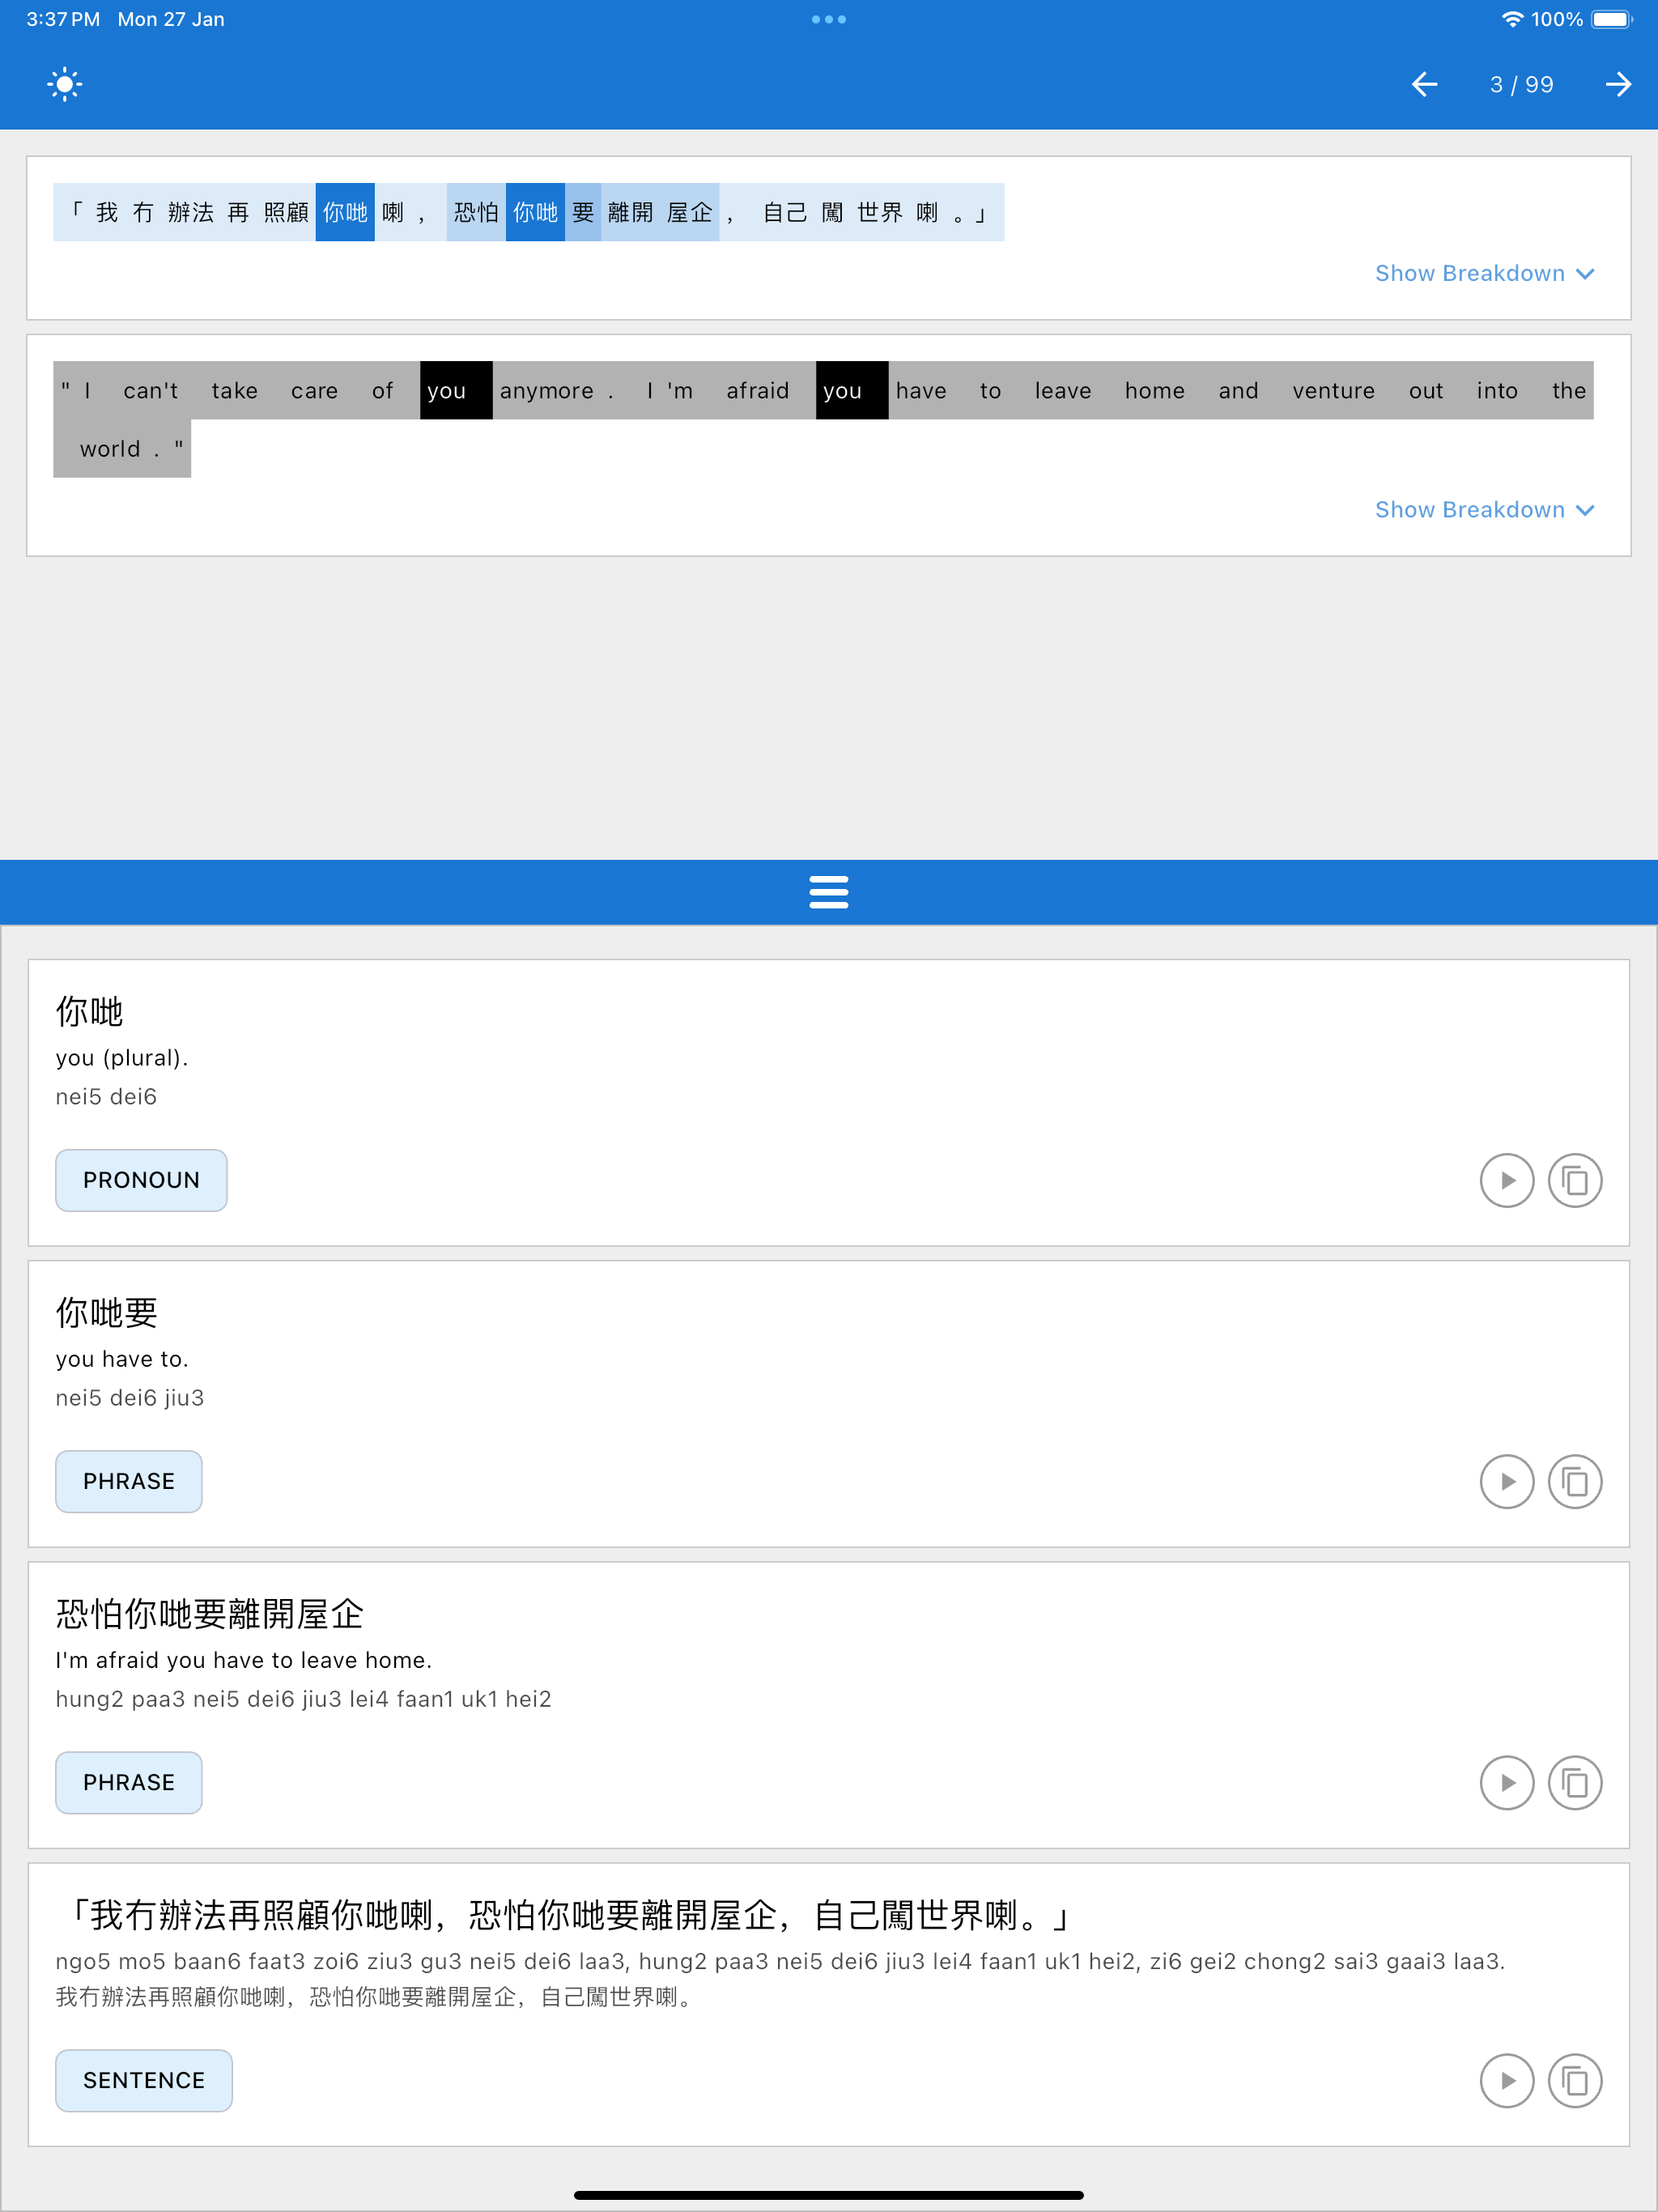Select the word 恐怕 in Cantonese sentence
The image size is (1658, 2212).
pos(476,212)
